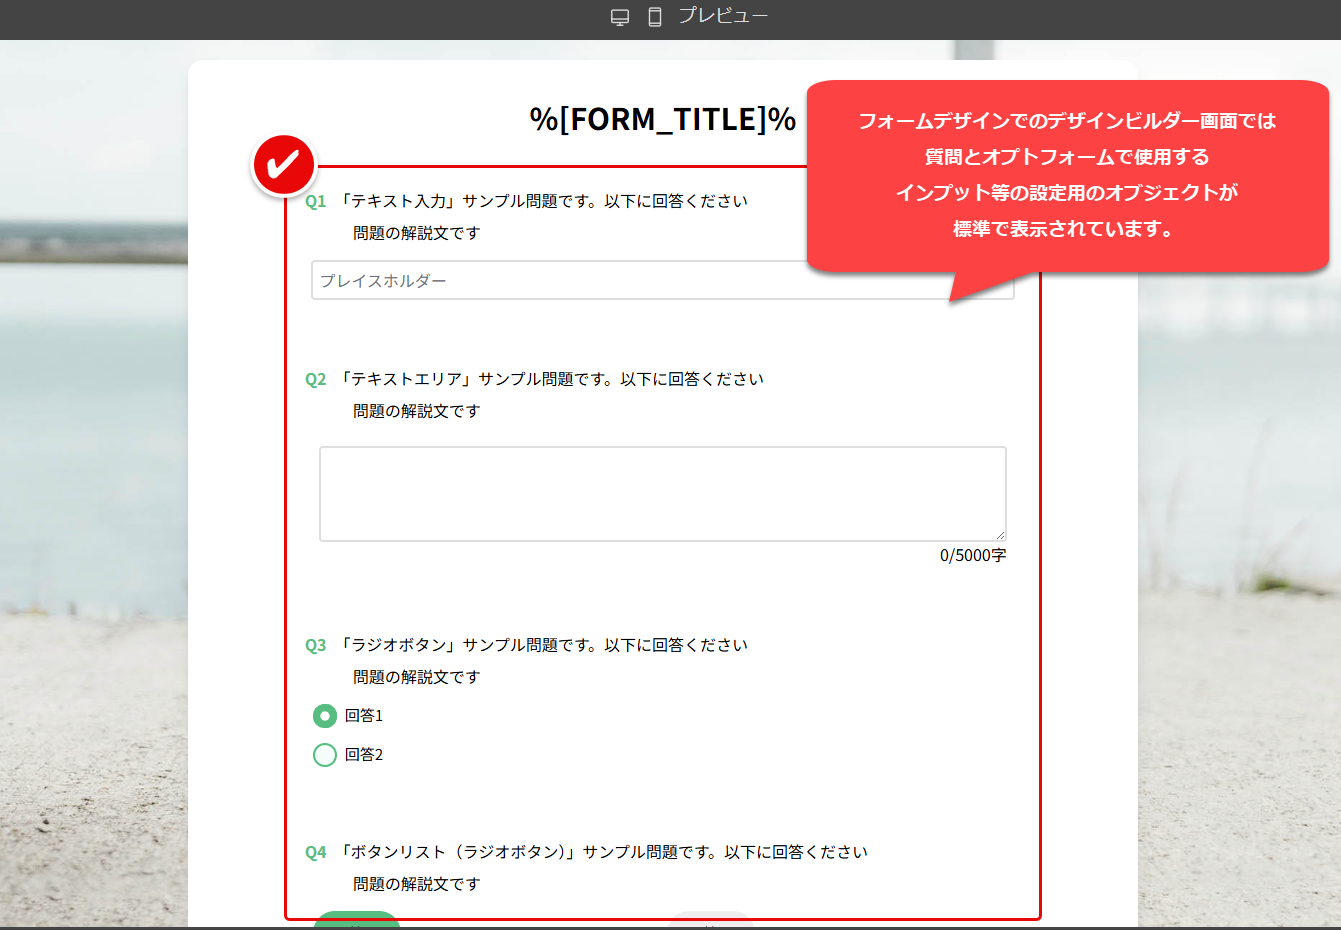Image resolution: width=1341 pixels, height=931 pixels.
Task: Click the red checkmark badge icon
Action: tap(284, 163)
